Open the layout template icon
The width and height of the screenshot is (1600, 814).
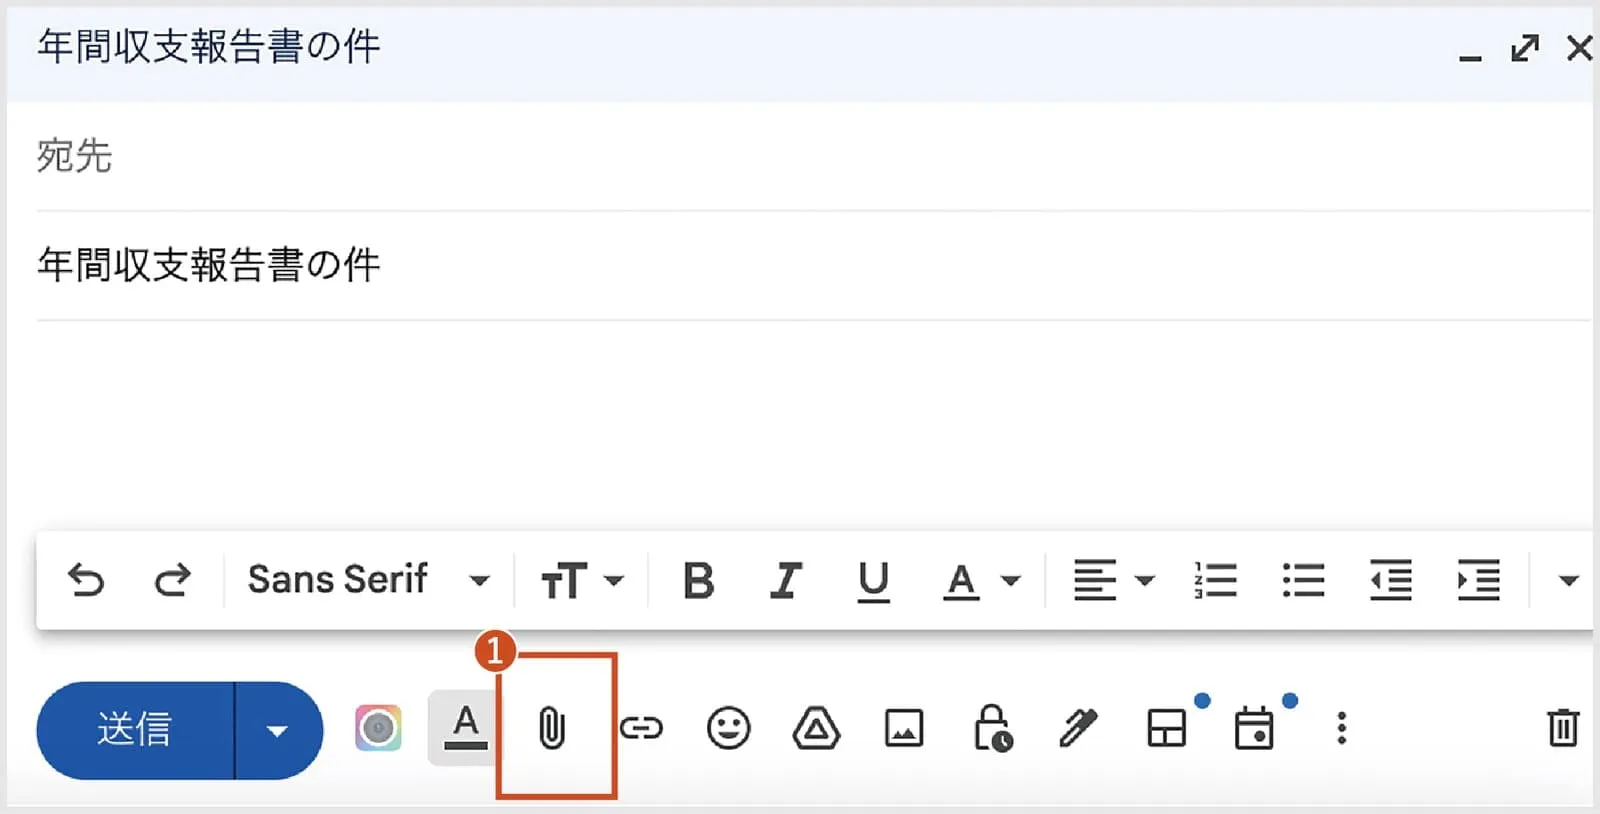pos(1166,728)
